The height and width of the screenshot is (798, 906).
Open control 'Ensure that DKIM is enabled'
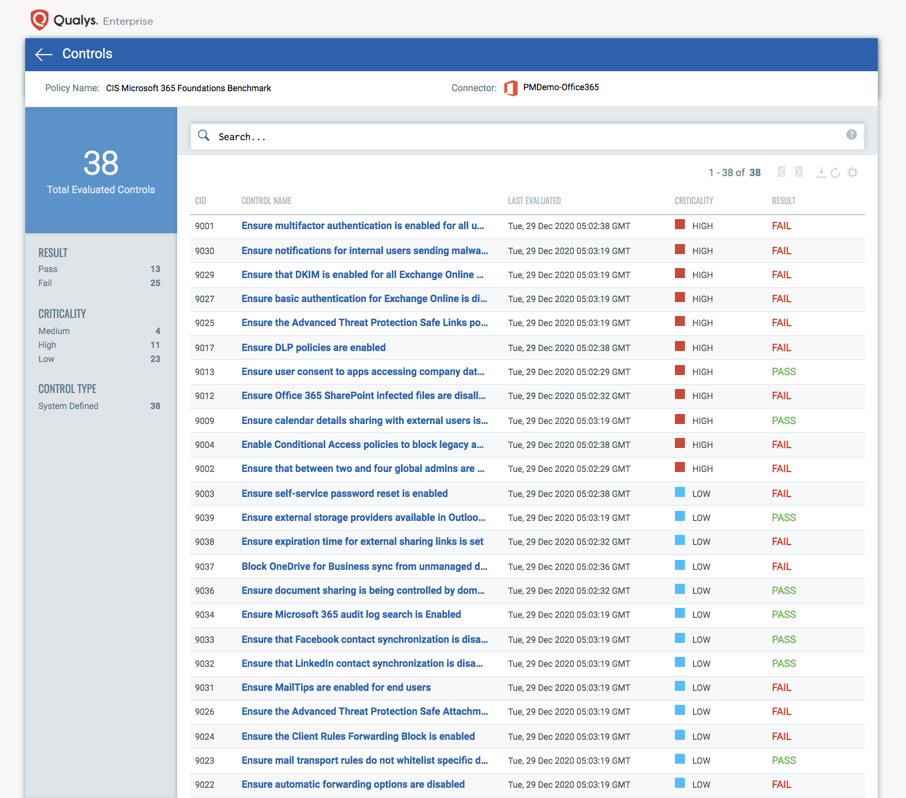[x=362, y=275]
